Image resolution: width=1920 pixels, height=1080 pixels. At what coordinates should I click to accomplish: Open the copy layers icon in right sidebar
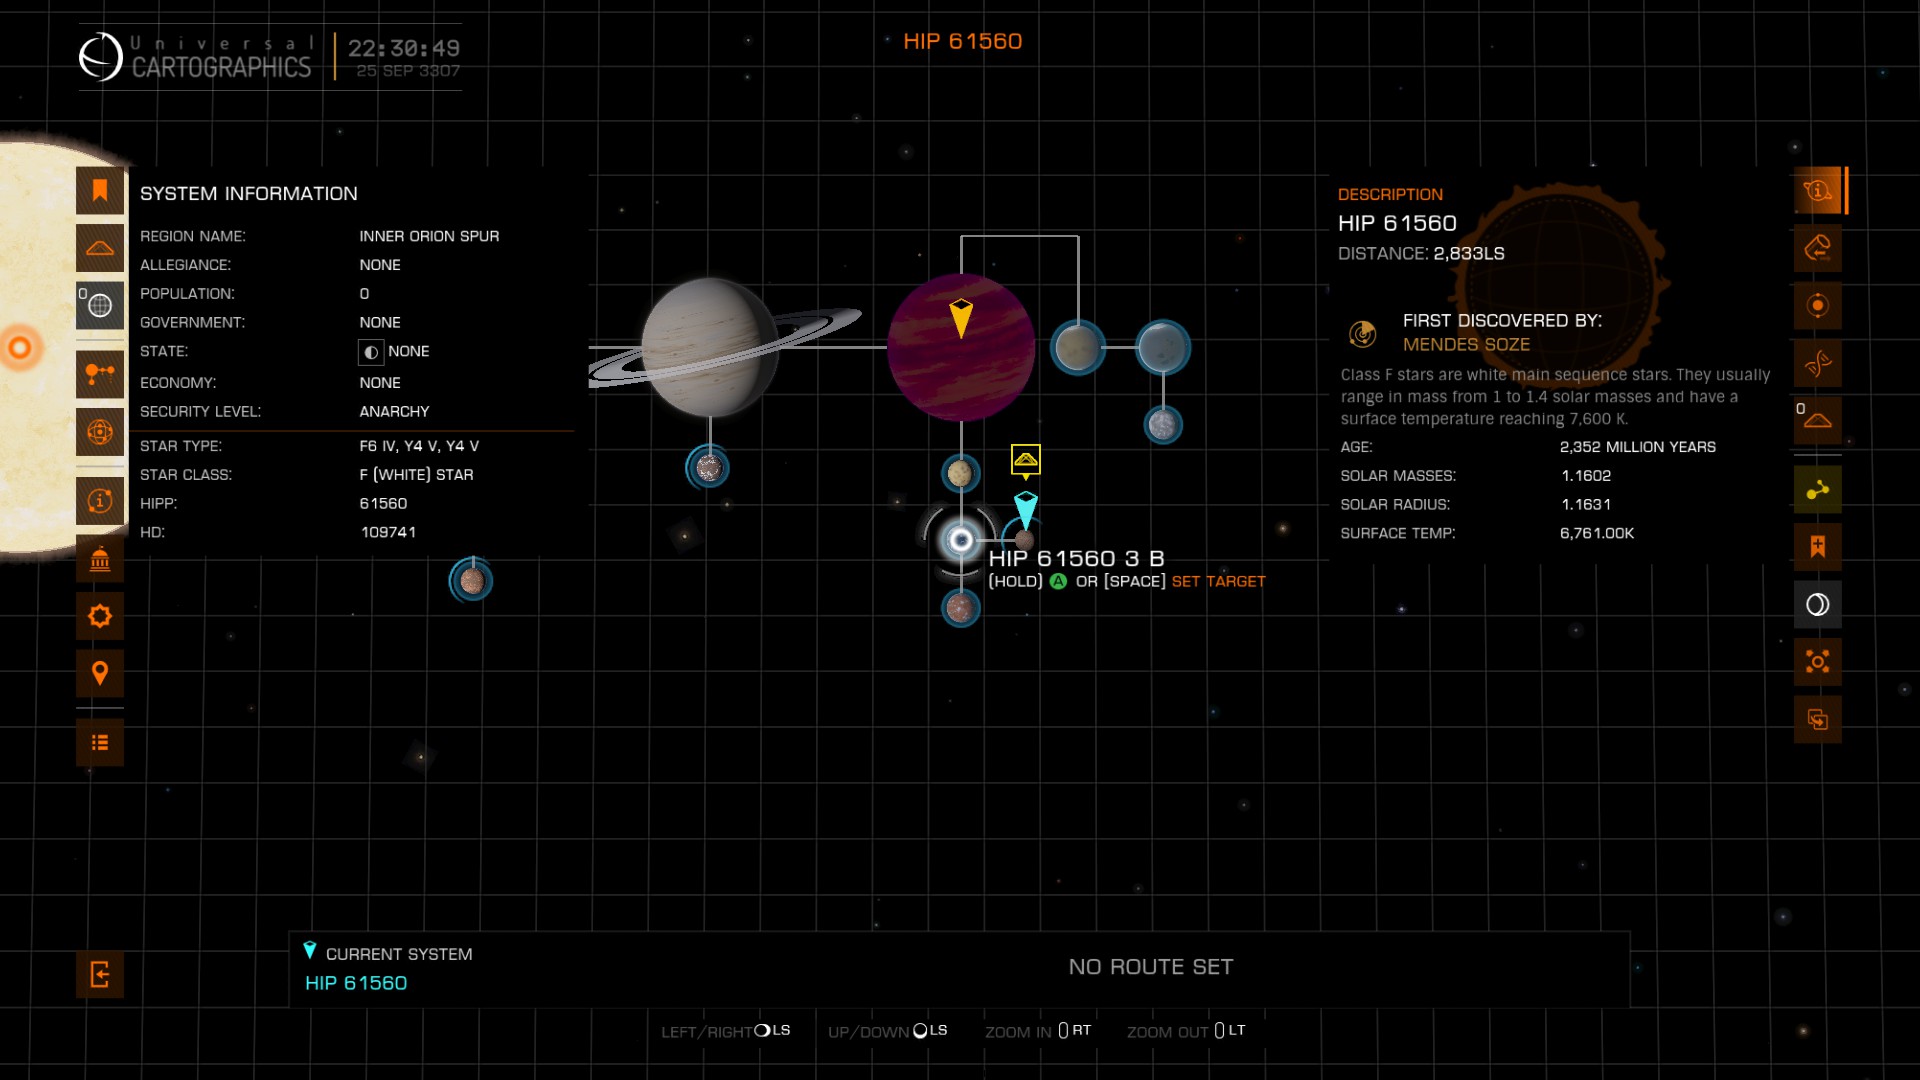tap(1818, 720)
